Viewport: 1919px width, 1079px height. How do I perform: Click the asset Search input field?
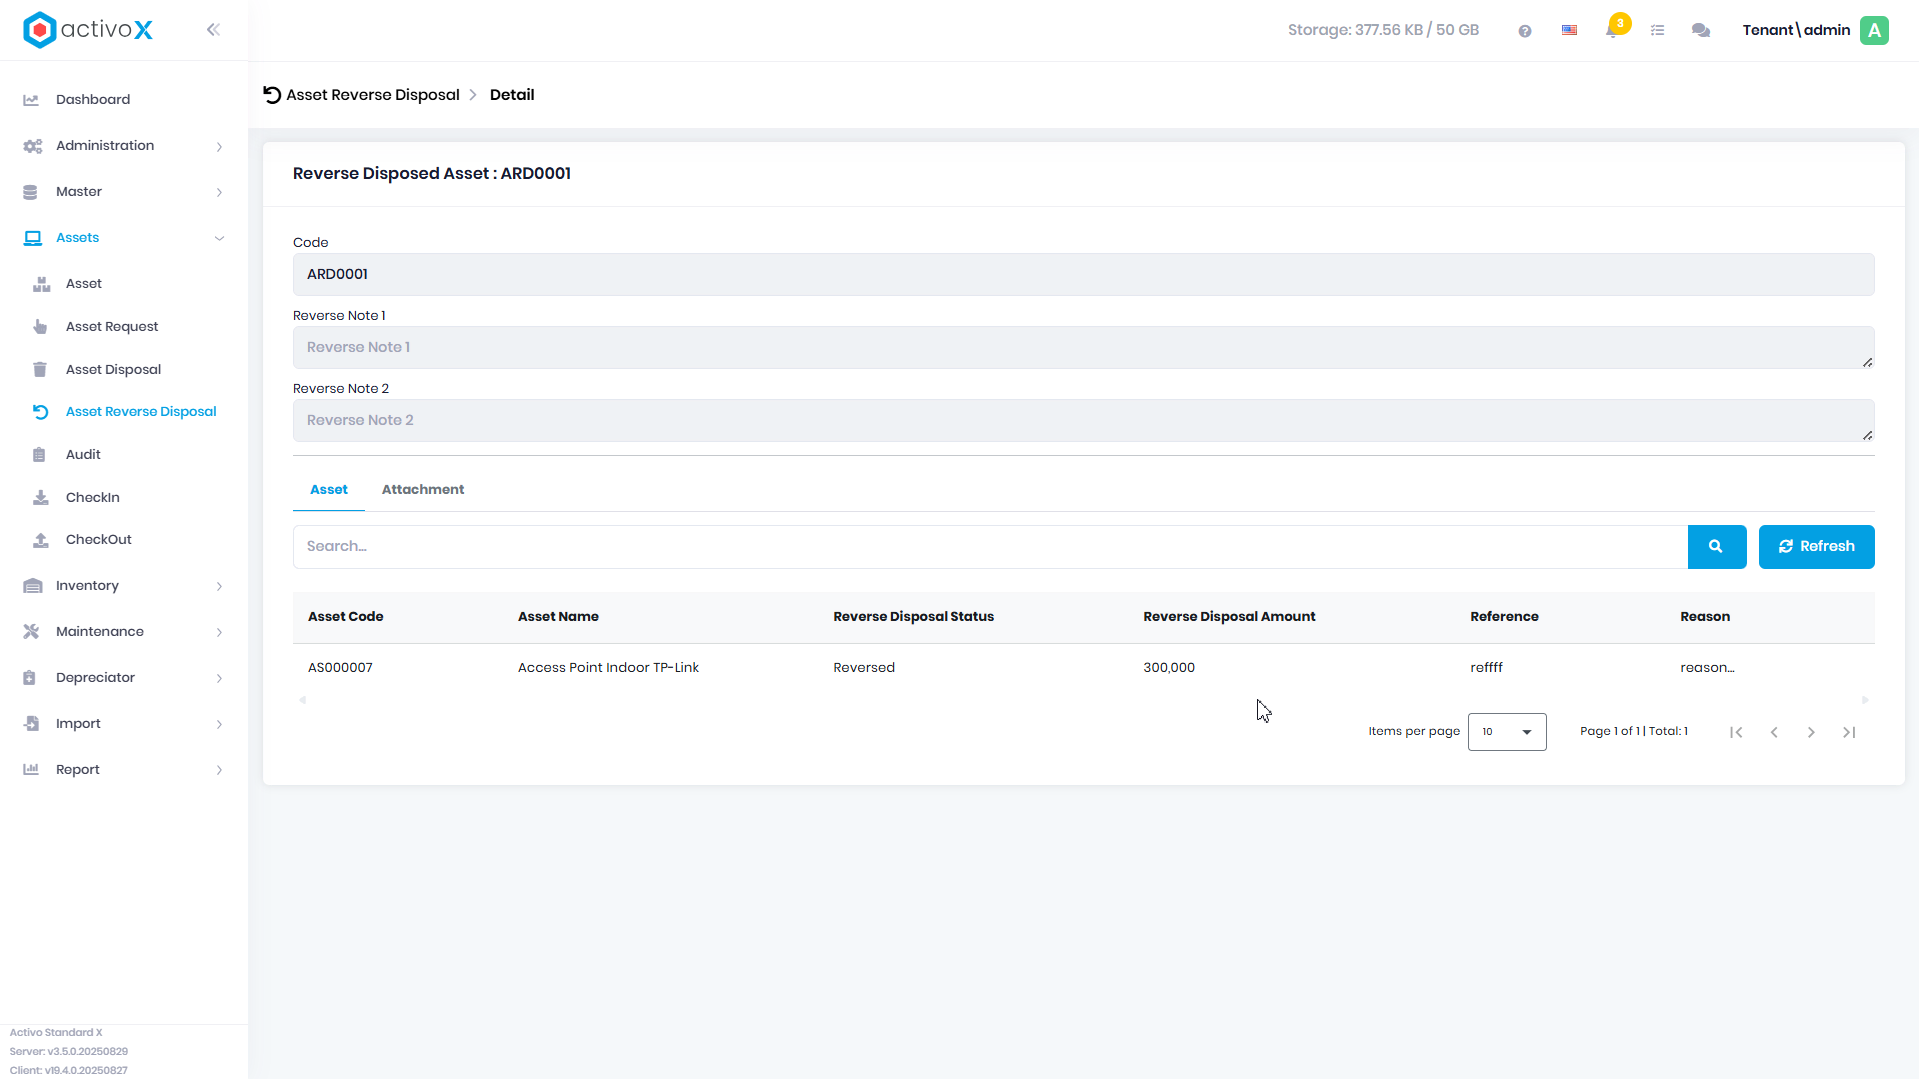click(x=990, y=547)
